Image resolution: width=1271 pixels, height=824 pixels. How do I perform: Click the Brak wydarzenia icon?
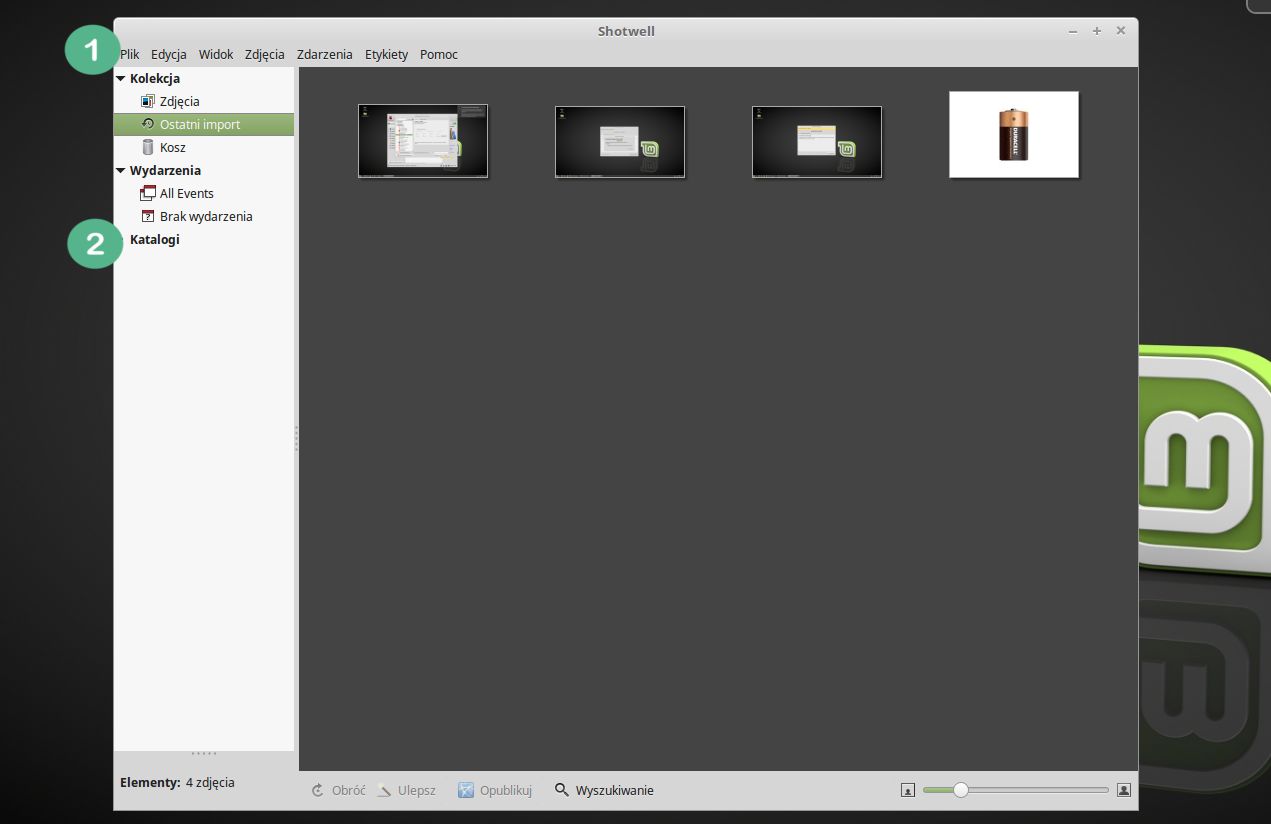tap(148, 216)
